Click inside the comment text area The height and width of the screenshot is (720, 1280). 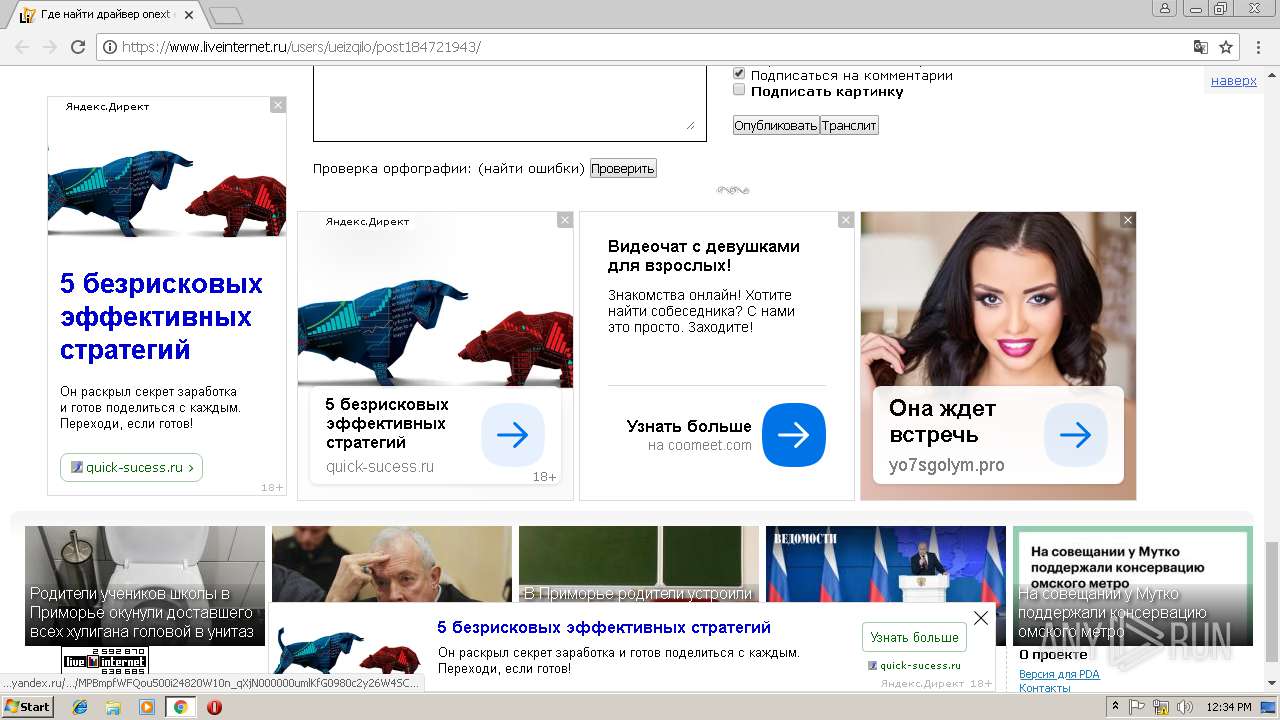[x=509, y=105]
